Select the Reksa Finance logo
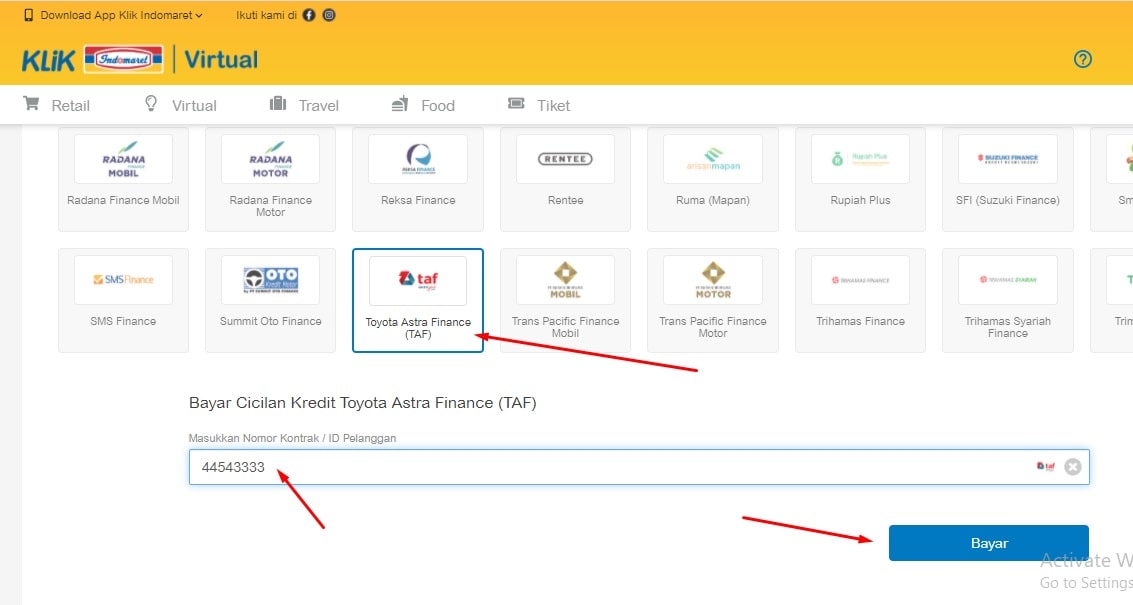The image size is (1133, 605). pyautogui.click(x=417, y=159)
